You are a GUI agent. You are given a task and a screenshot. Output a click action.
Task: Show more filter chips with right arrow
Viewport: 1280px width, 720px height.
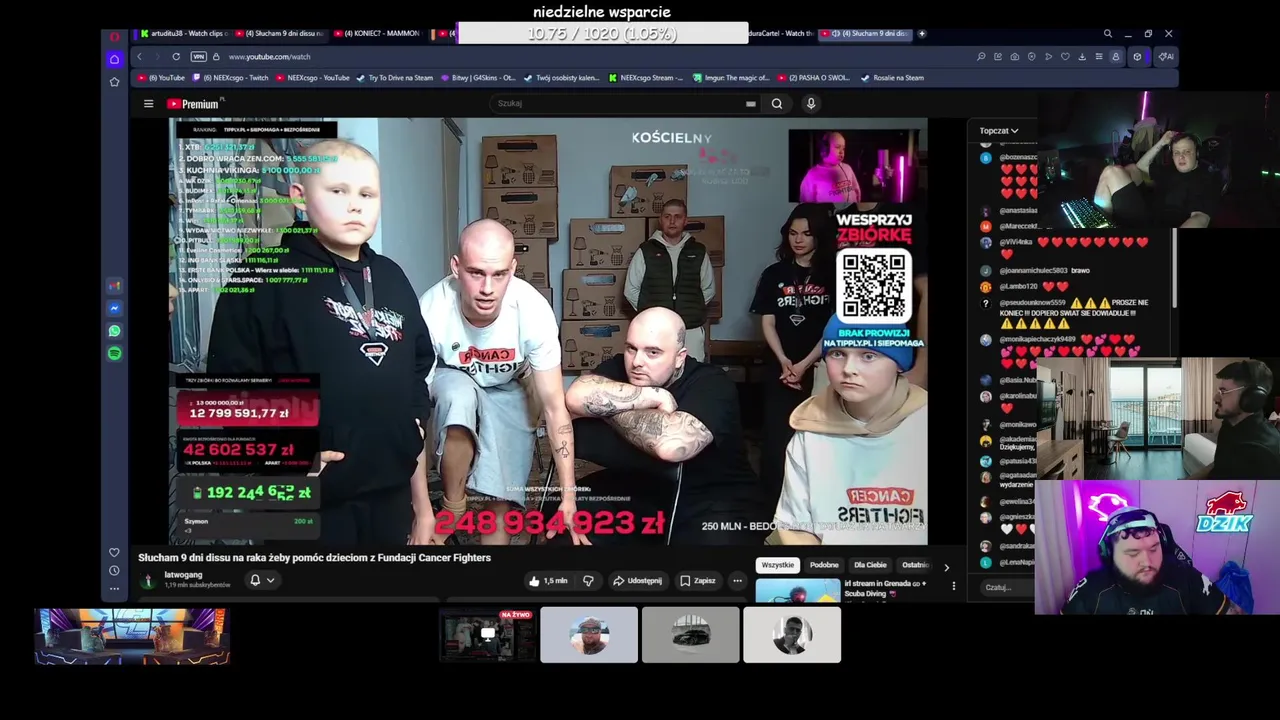tap(947, 567)
